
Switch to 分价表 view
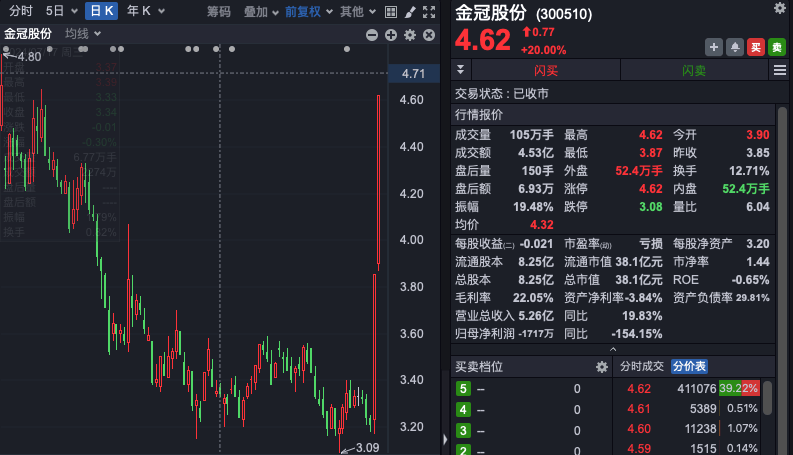pyautogui.click(x=688, y=367)
